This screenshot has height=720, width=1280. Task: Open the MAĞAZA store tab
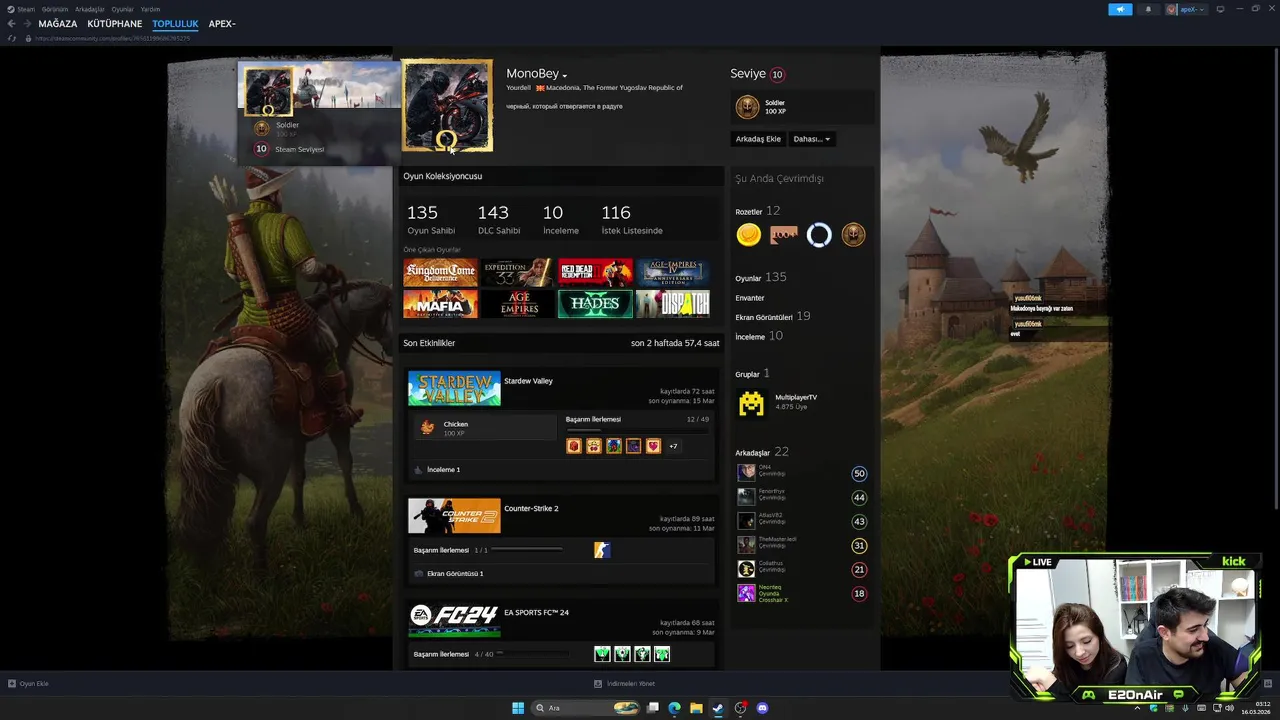click(x=58, y=23)
